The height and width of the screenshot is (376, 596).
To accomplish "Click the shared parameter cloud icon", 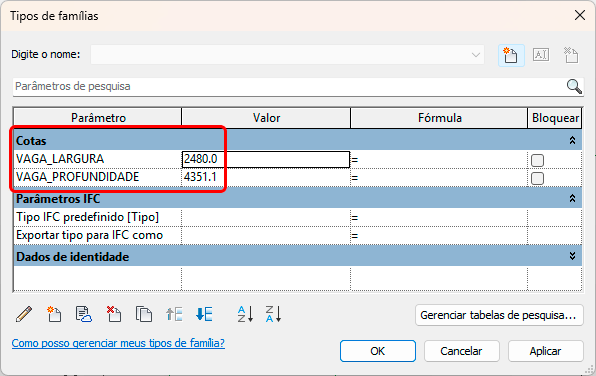I will [84, 314].
